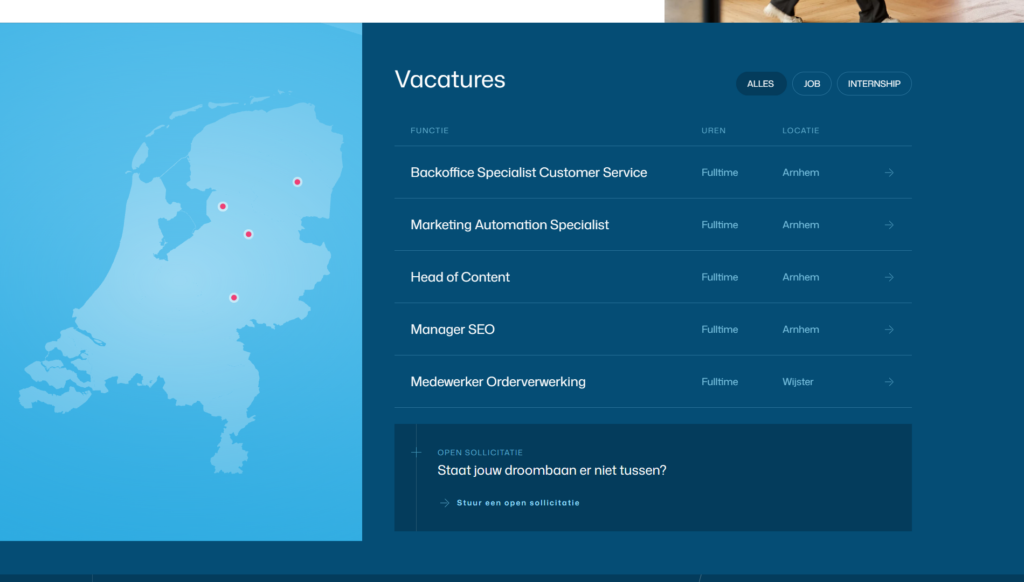Click Wijster location text
Screen dimensions: 1024x582
point(798,382)
